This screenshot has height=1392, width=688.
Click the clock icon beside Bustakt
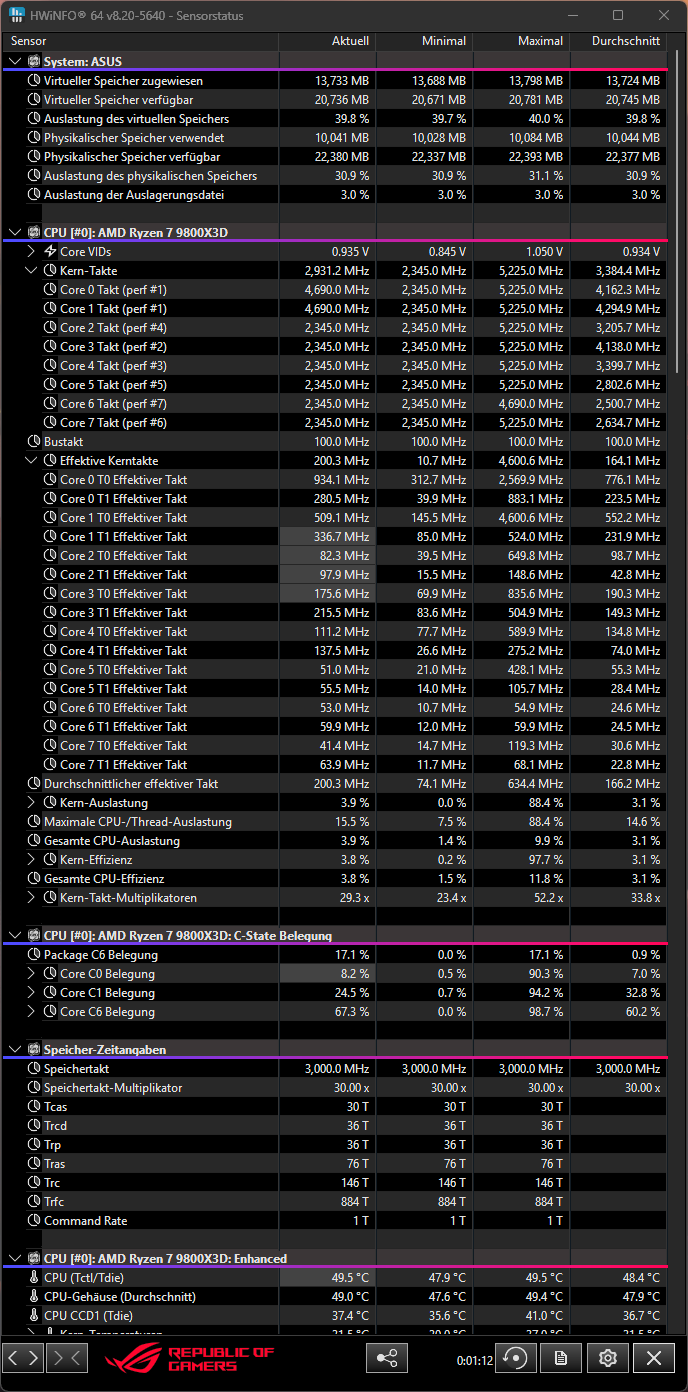pyautogui.click(x=33, y=441)
